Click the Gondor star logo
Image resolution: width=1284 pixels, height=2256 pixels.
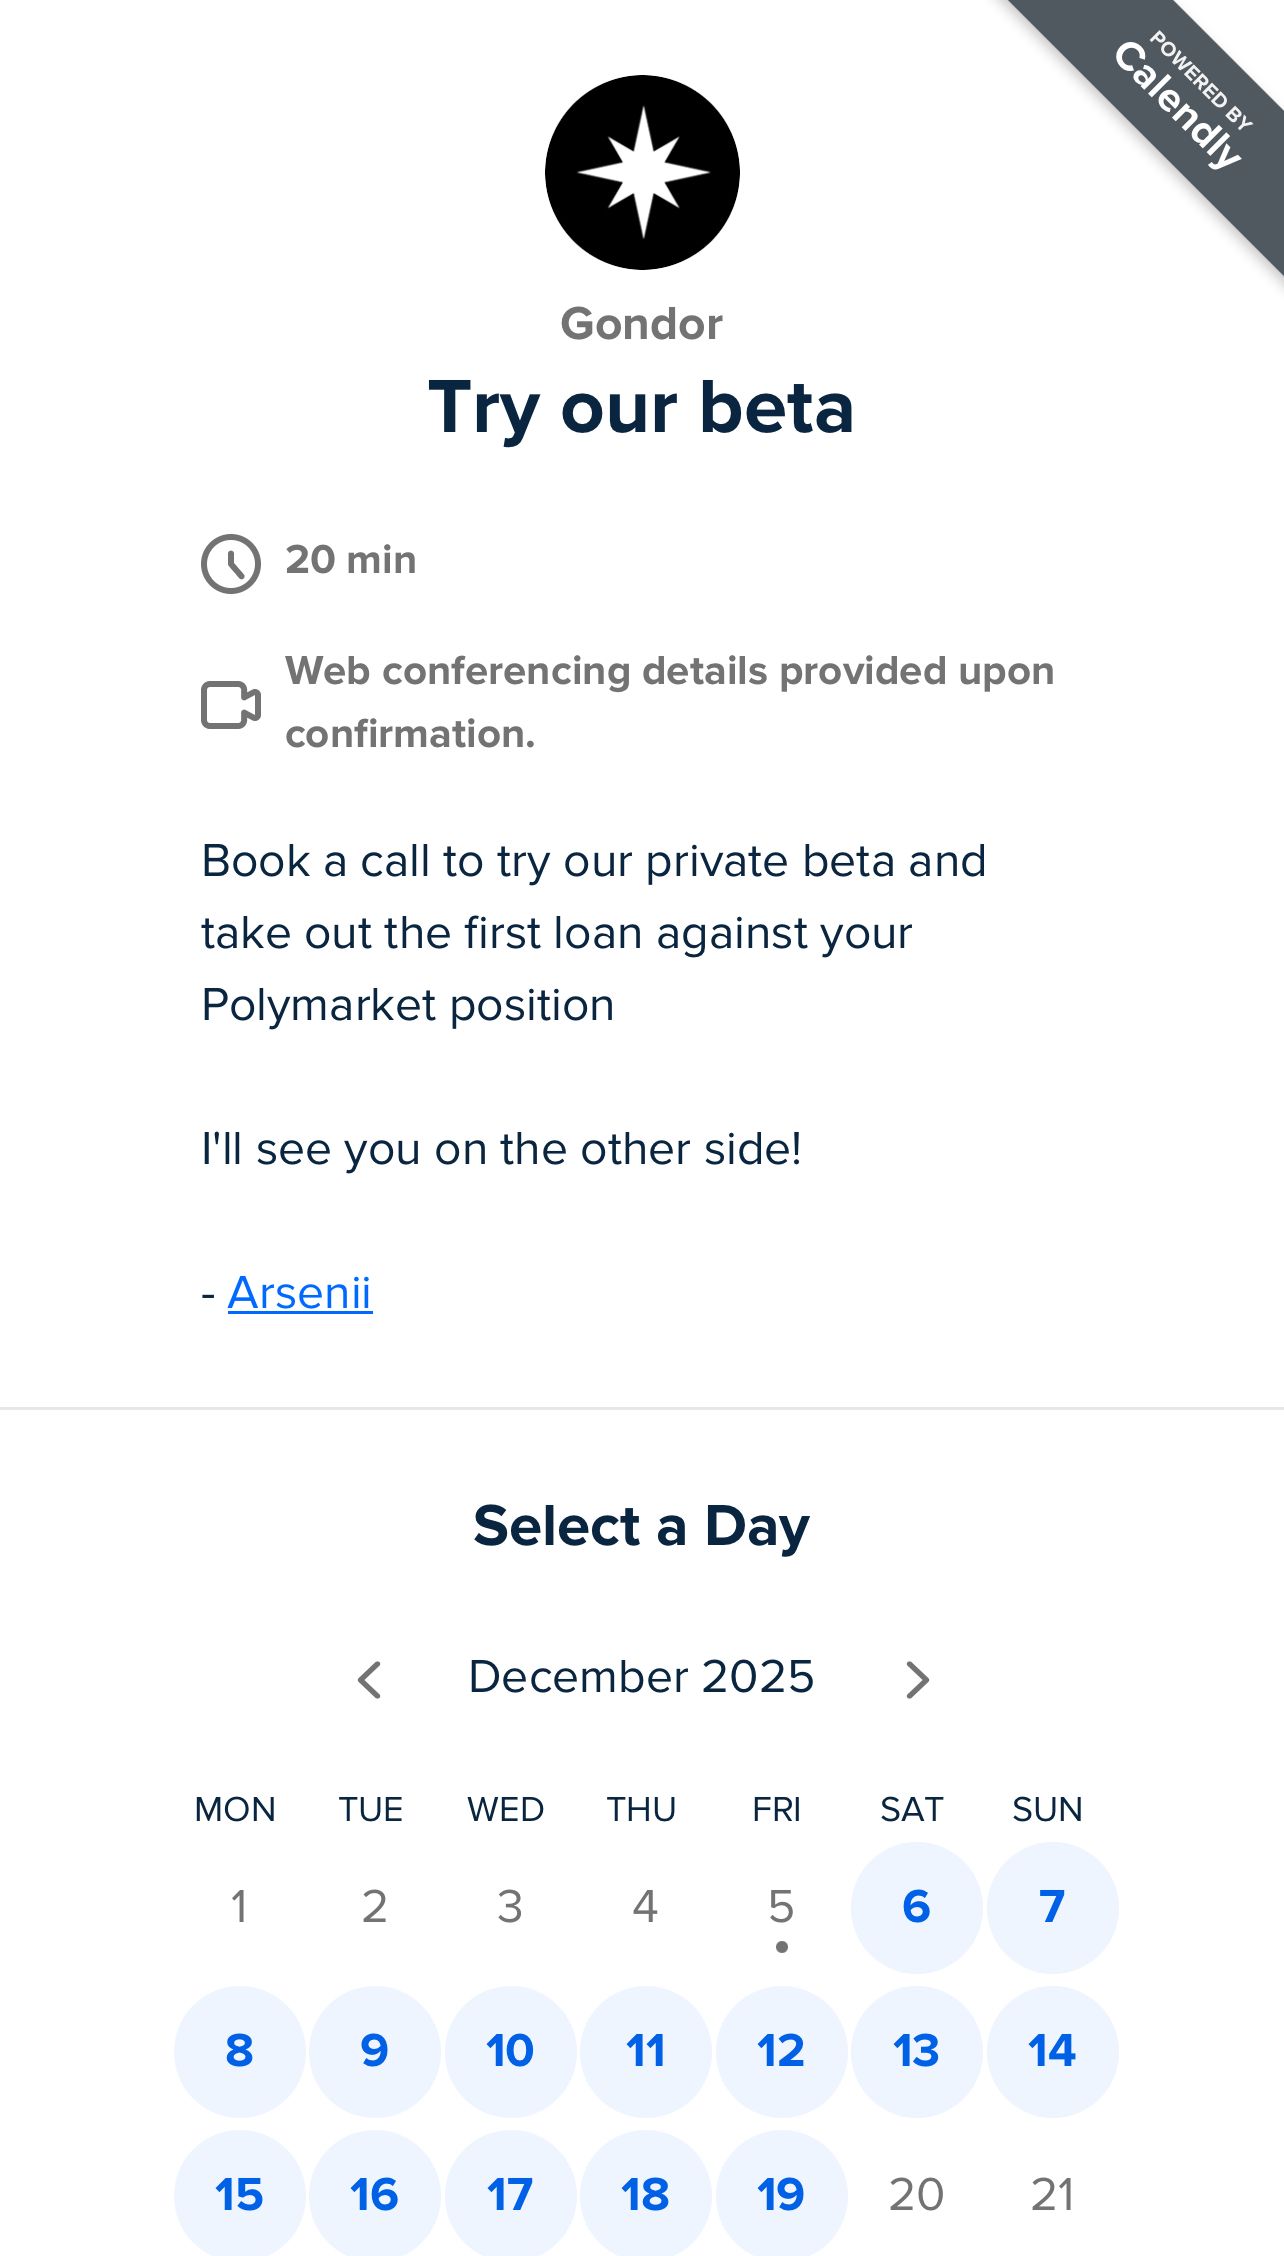[642, 172]
